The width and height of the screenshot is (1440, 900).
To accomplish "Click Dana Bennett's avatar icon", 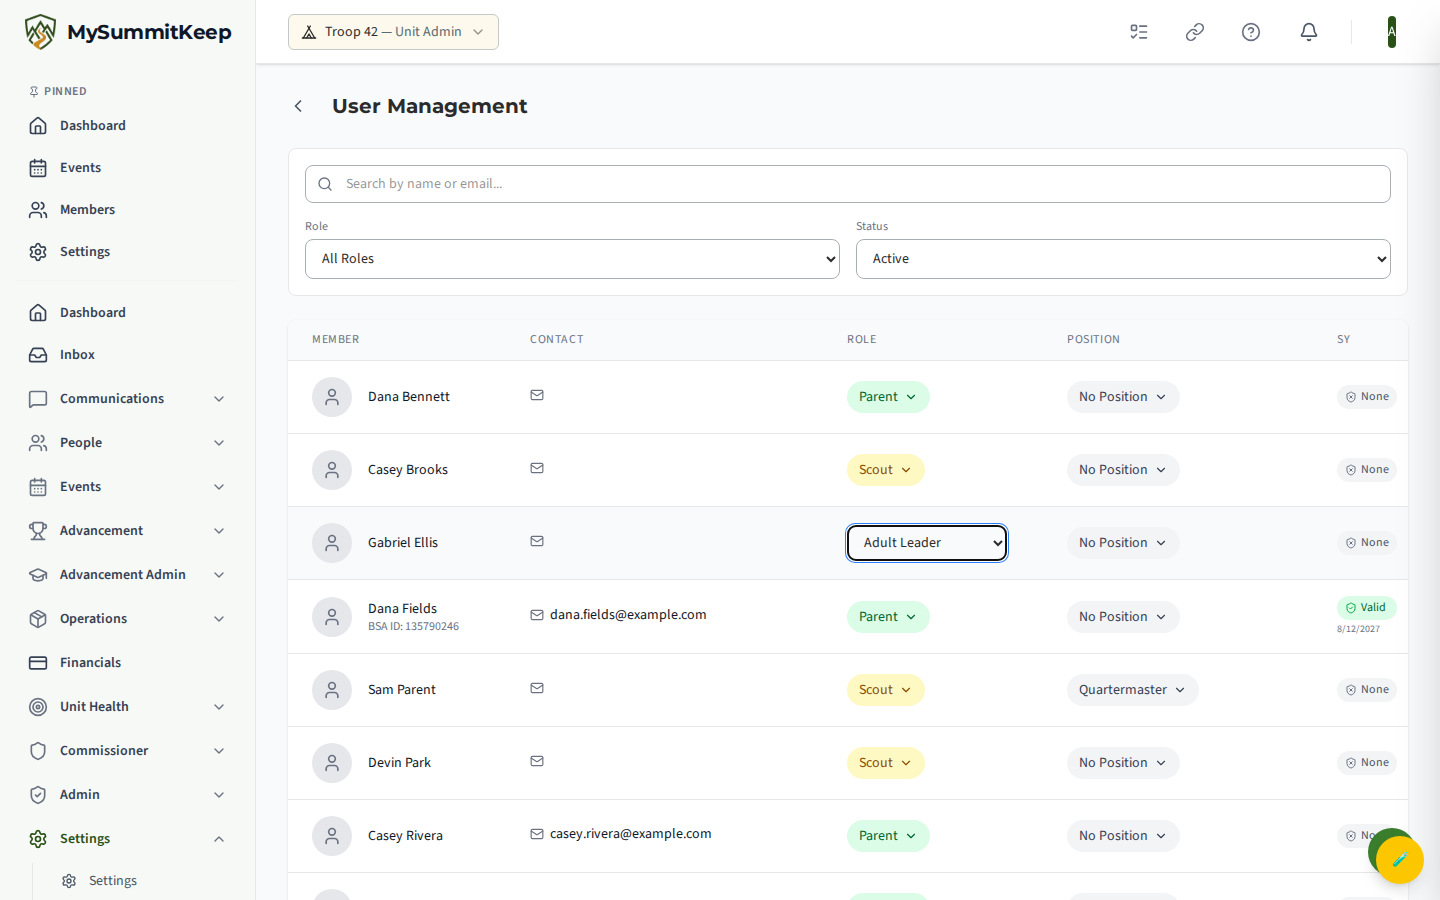I will point(332,397).
